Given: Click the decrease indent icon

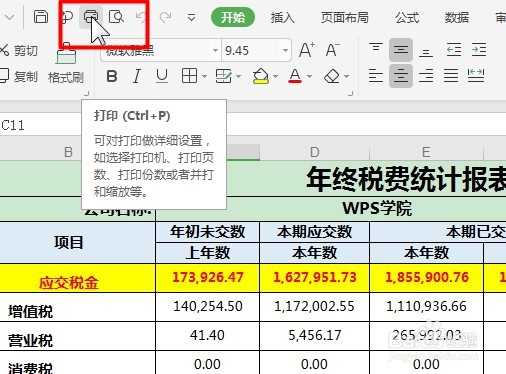Looking at the screenshot, I should tap(454, 50).
